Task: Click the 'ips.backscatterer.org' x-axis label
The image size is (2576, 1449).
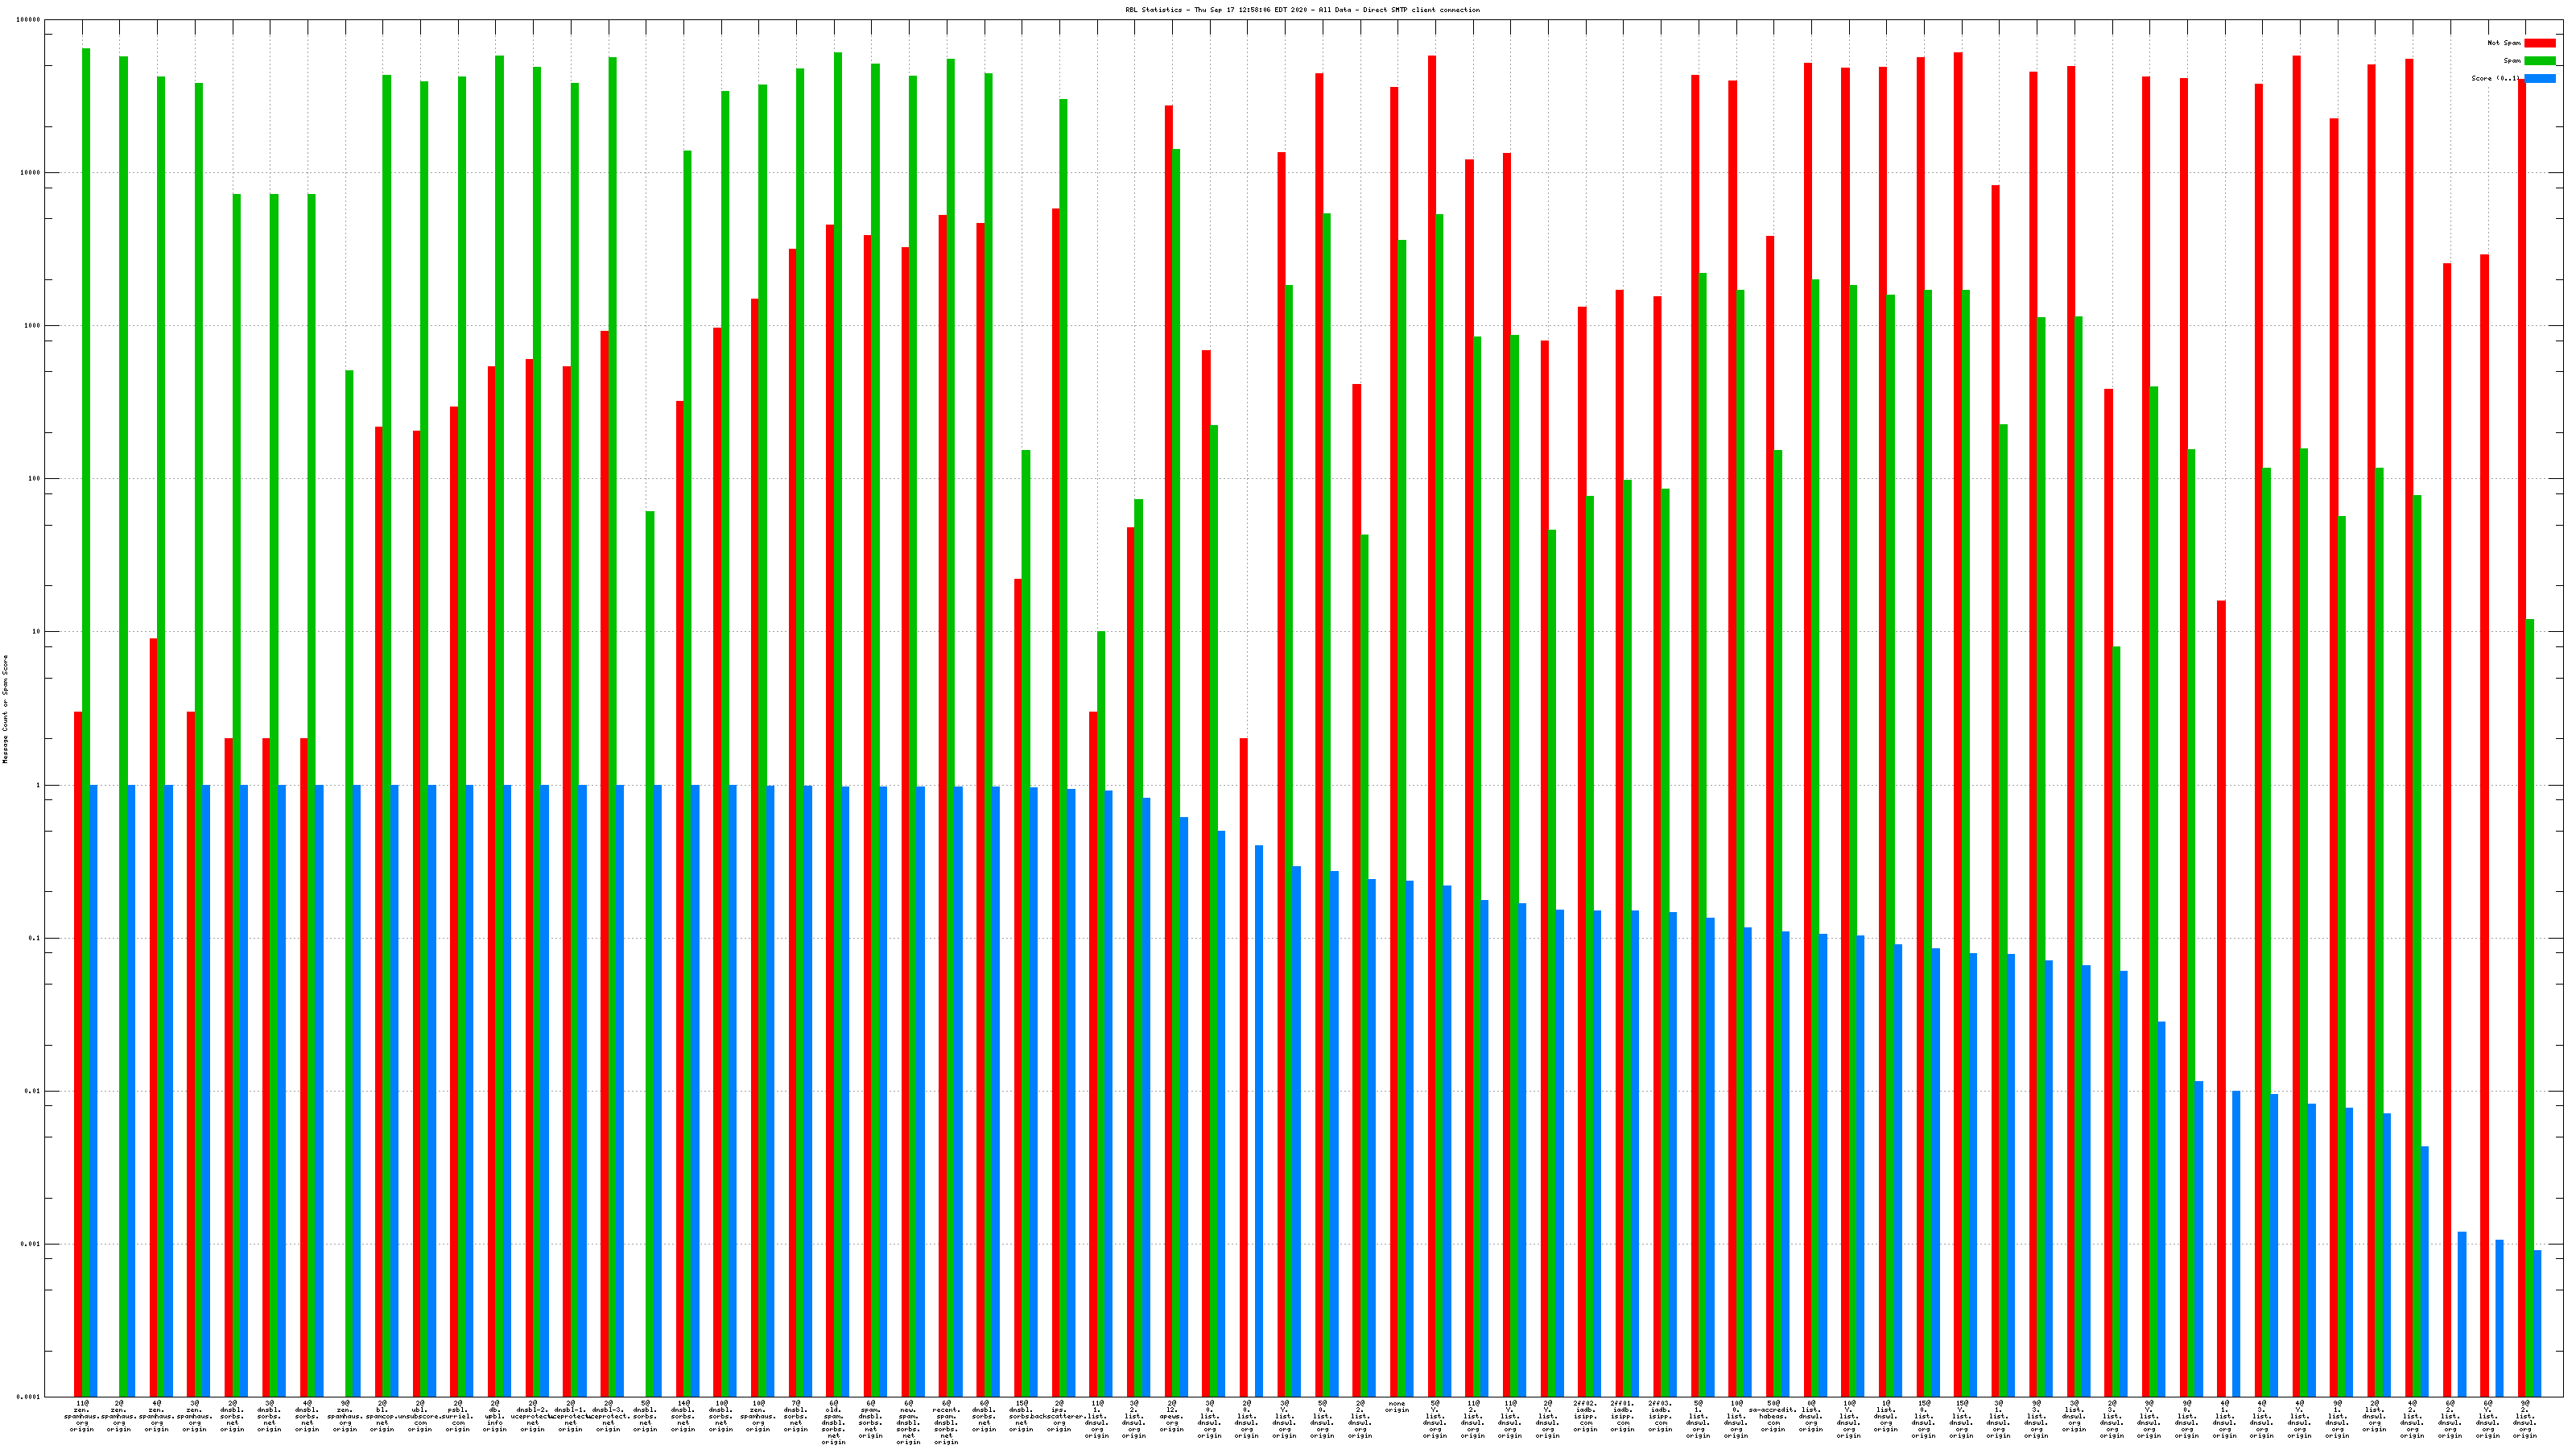Action: (1058, 1416)
